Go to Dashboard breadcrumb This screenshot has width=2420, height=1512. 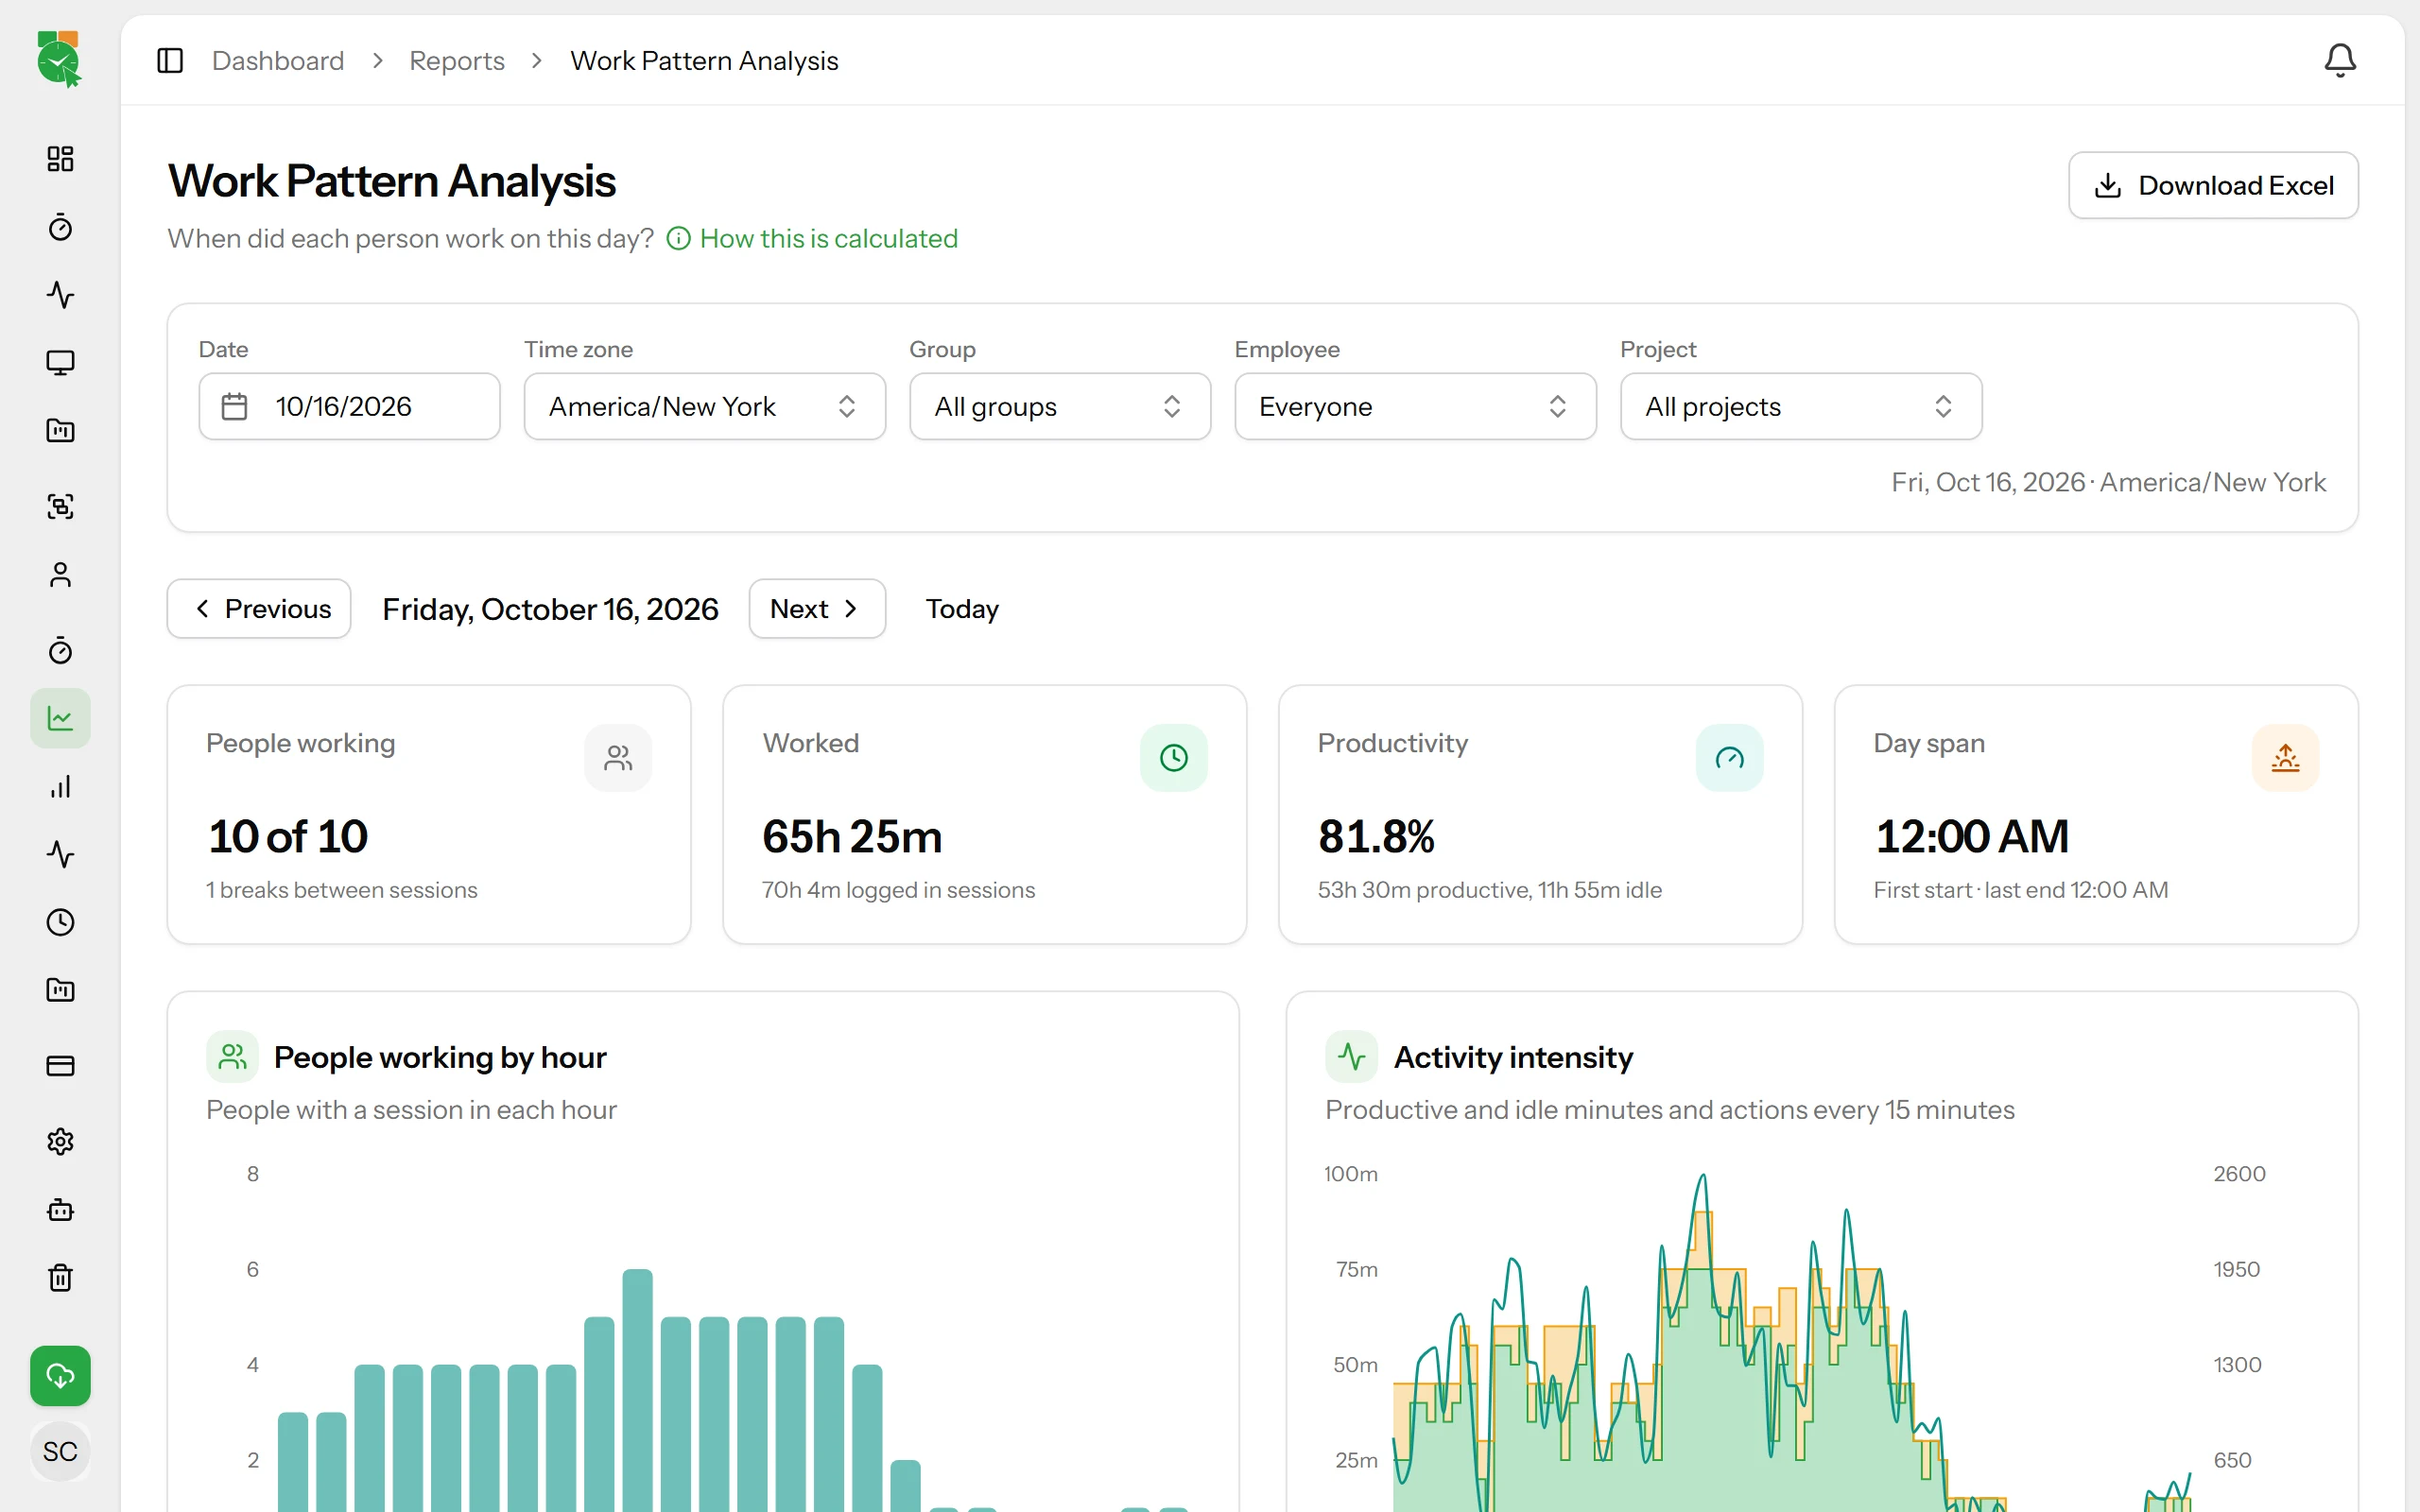[278, 61]
